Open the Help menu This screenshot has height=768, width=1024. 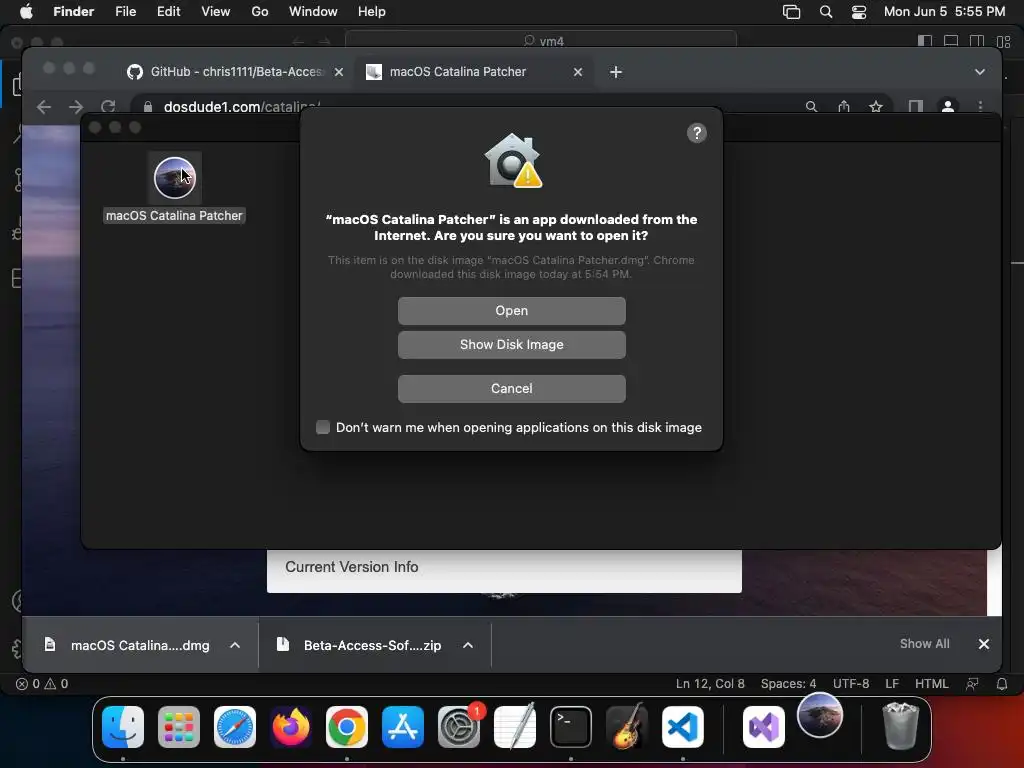372,12
